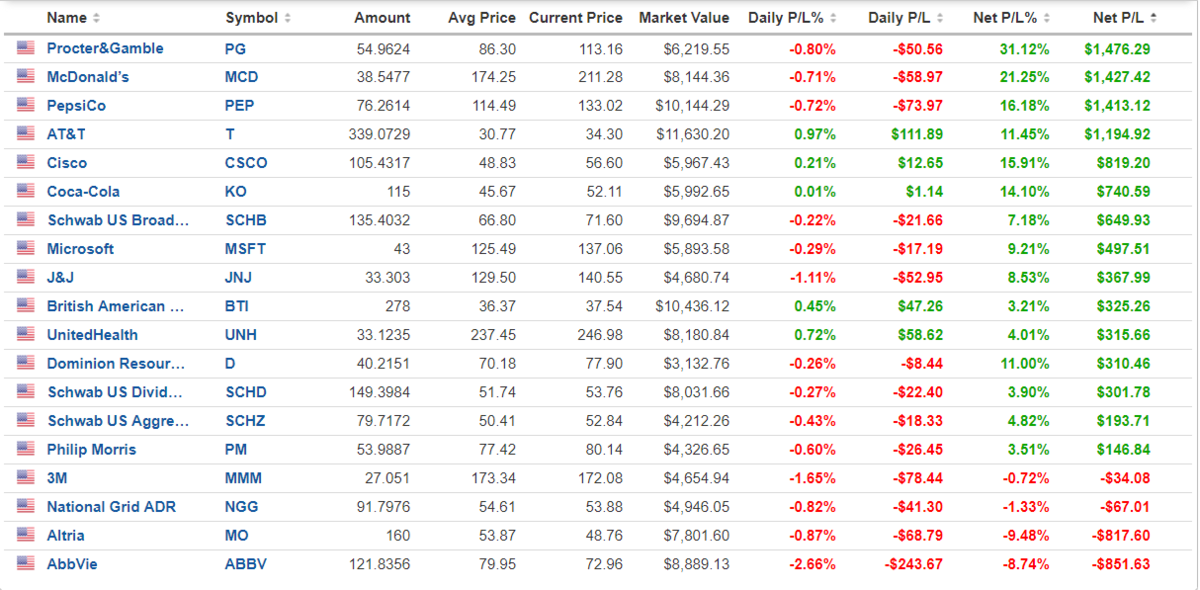The width and height of the screenshot is (1200, 590).
Task: Click the US flag icon beside Cisco
Action: click(25, 163)
